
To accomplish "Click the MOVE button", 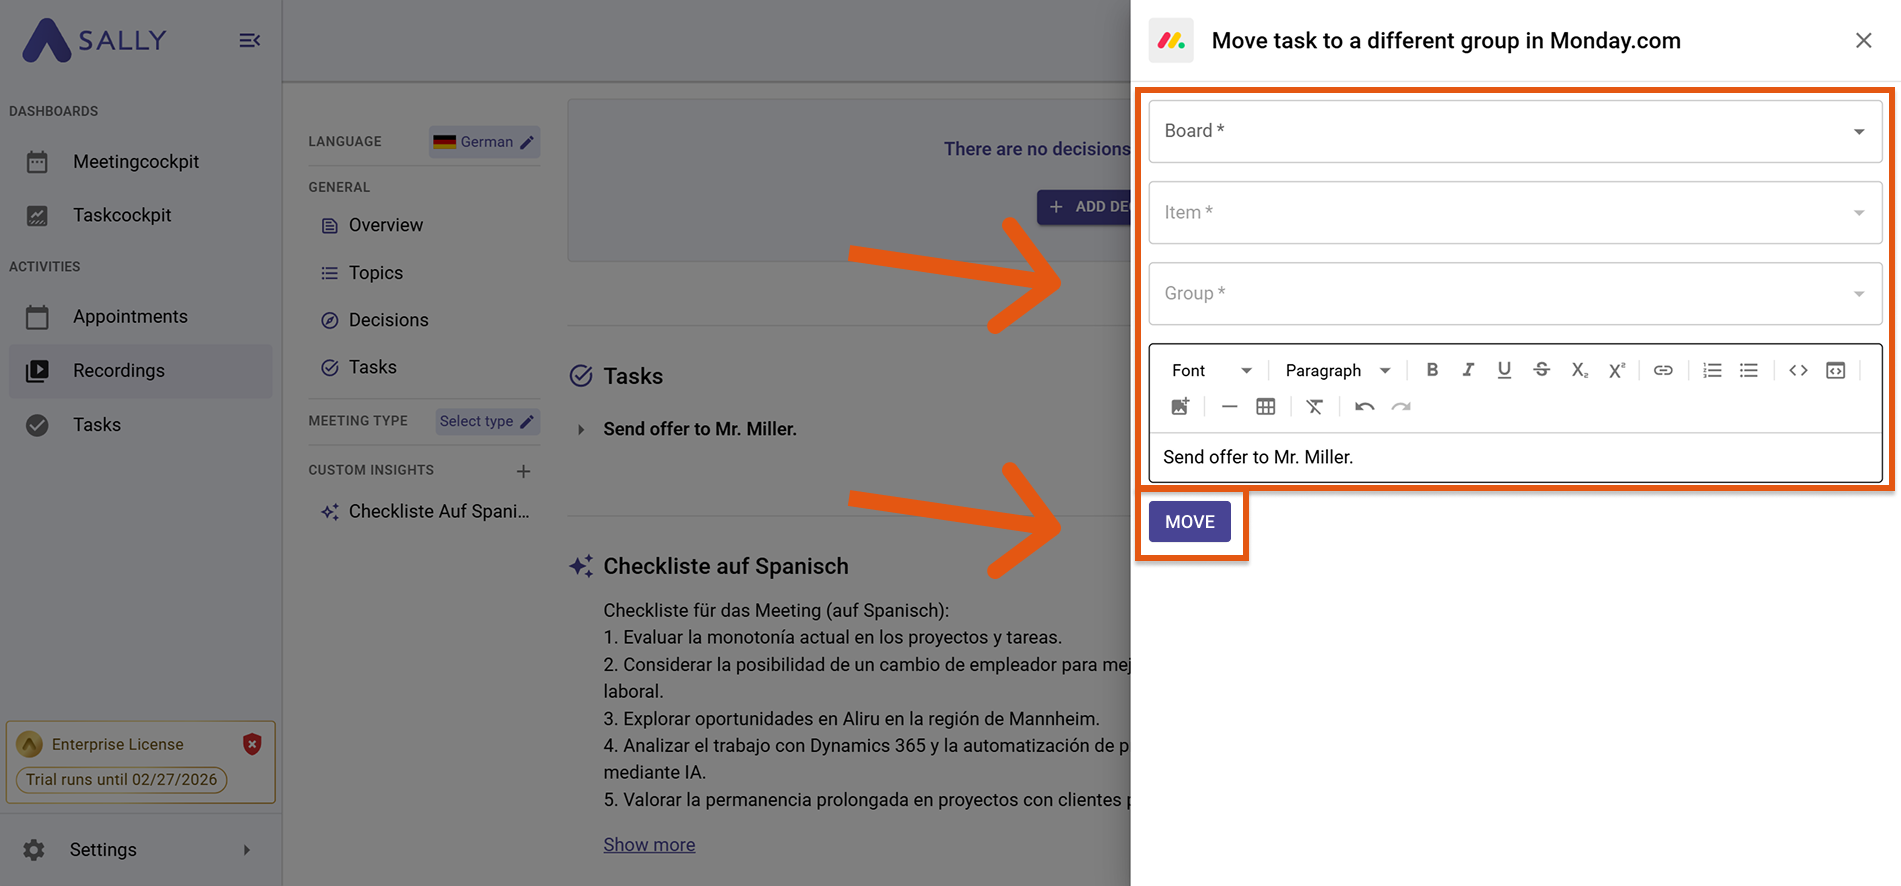I will pos(1189,522).
